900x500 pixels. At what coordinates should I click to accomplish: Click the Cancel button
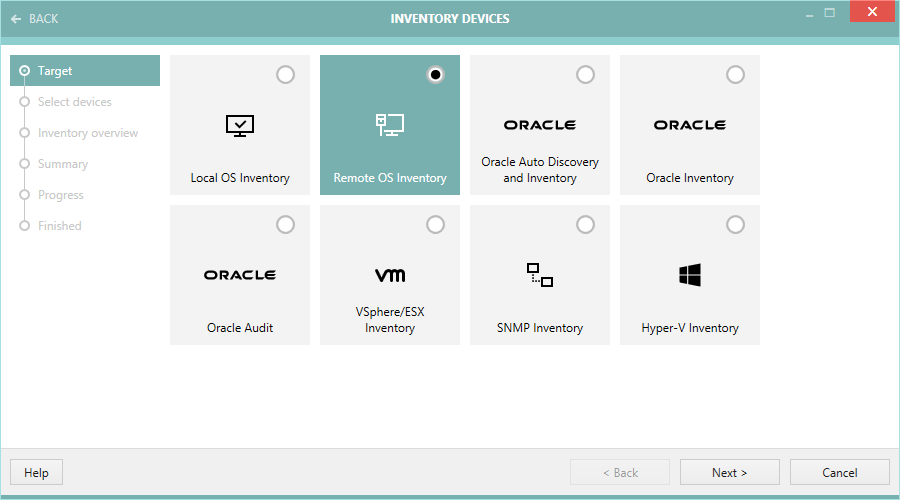point(840,473)
